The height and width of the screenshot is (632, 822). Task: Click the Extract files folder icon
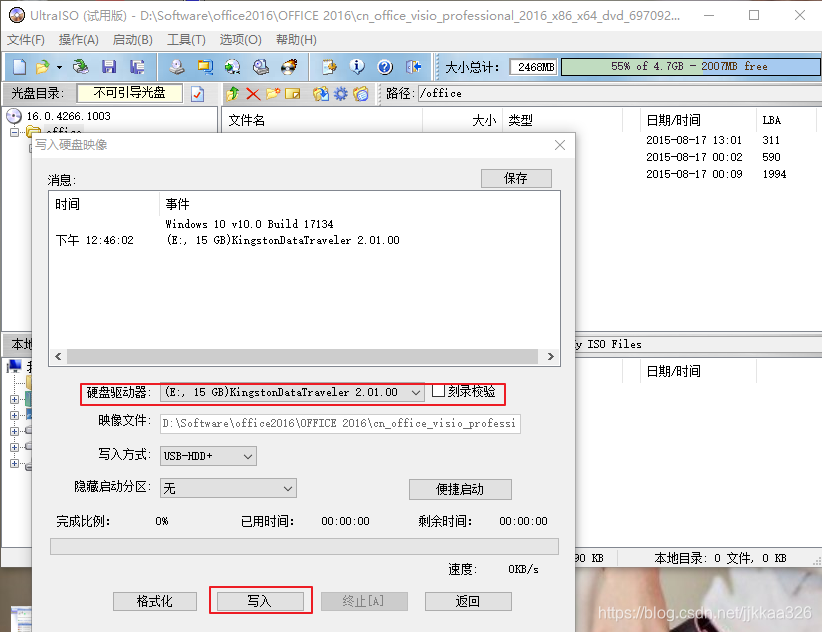coord(320,94)
